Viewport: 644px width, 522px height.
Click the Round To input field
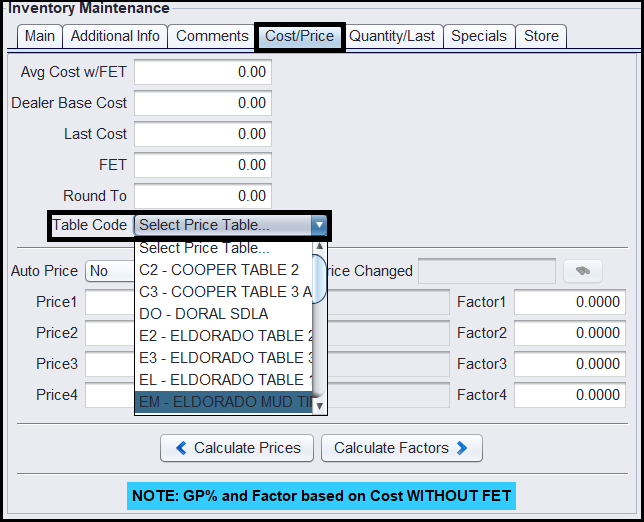pyautogui.click(x=203, y=196)
